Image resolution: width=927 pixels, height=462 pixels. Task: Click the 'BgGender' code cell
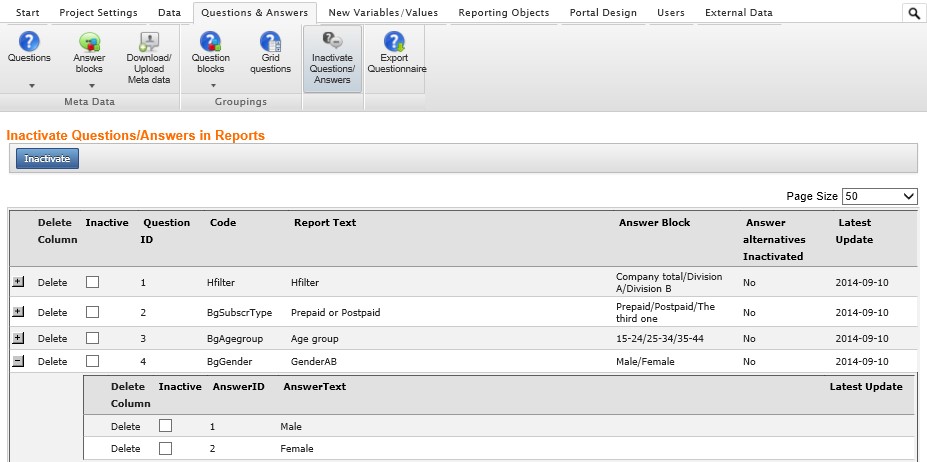click(x=229, y=361)
